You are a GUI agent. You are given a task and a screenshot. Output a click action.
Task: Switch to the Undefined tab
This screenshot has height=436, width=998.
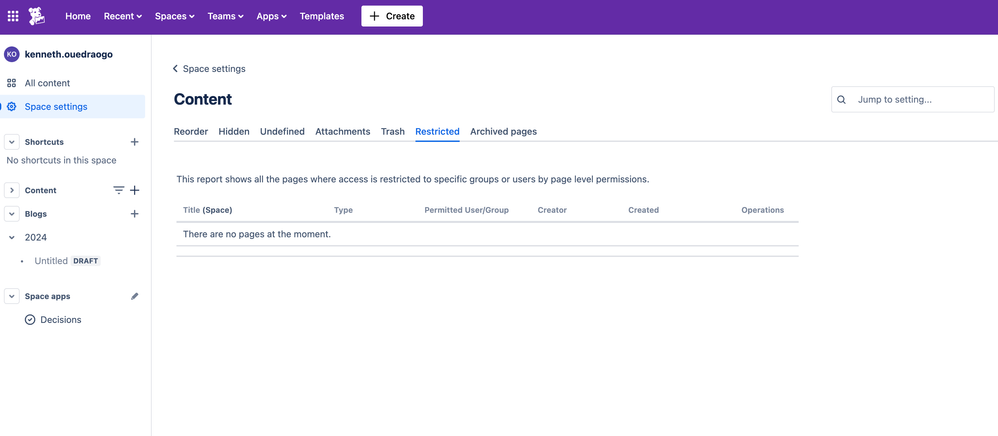283,132
